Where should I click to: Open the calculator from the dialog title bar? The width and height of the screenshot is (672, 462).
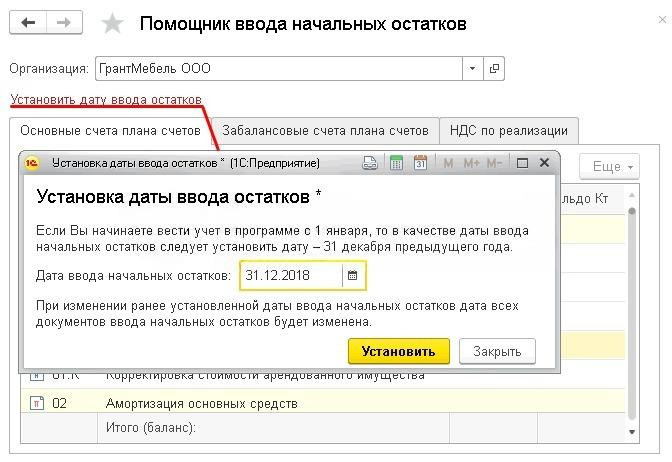tap(396, 163)
